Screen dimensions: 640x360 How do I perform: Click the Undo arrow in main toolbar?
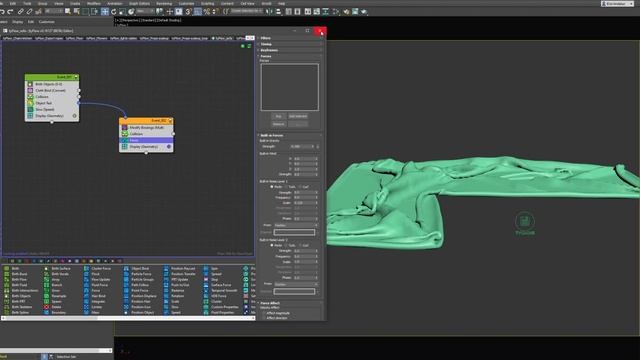pos(2,11)
